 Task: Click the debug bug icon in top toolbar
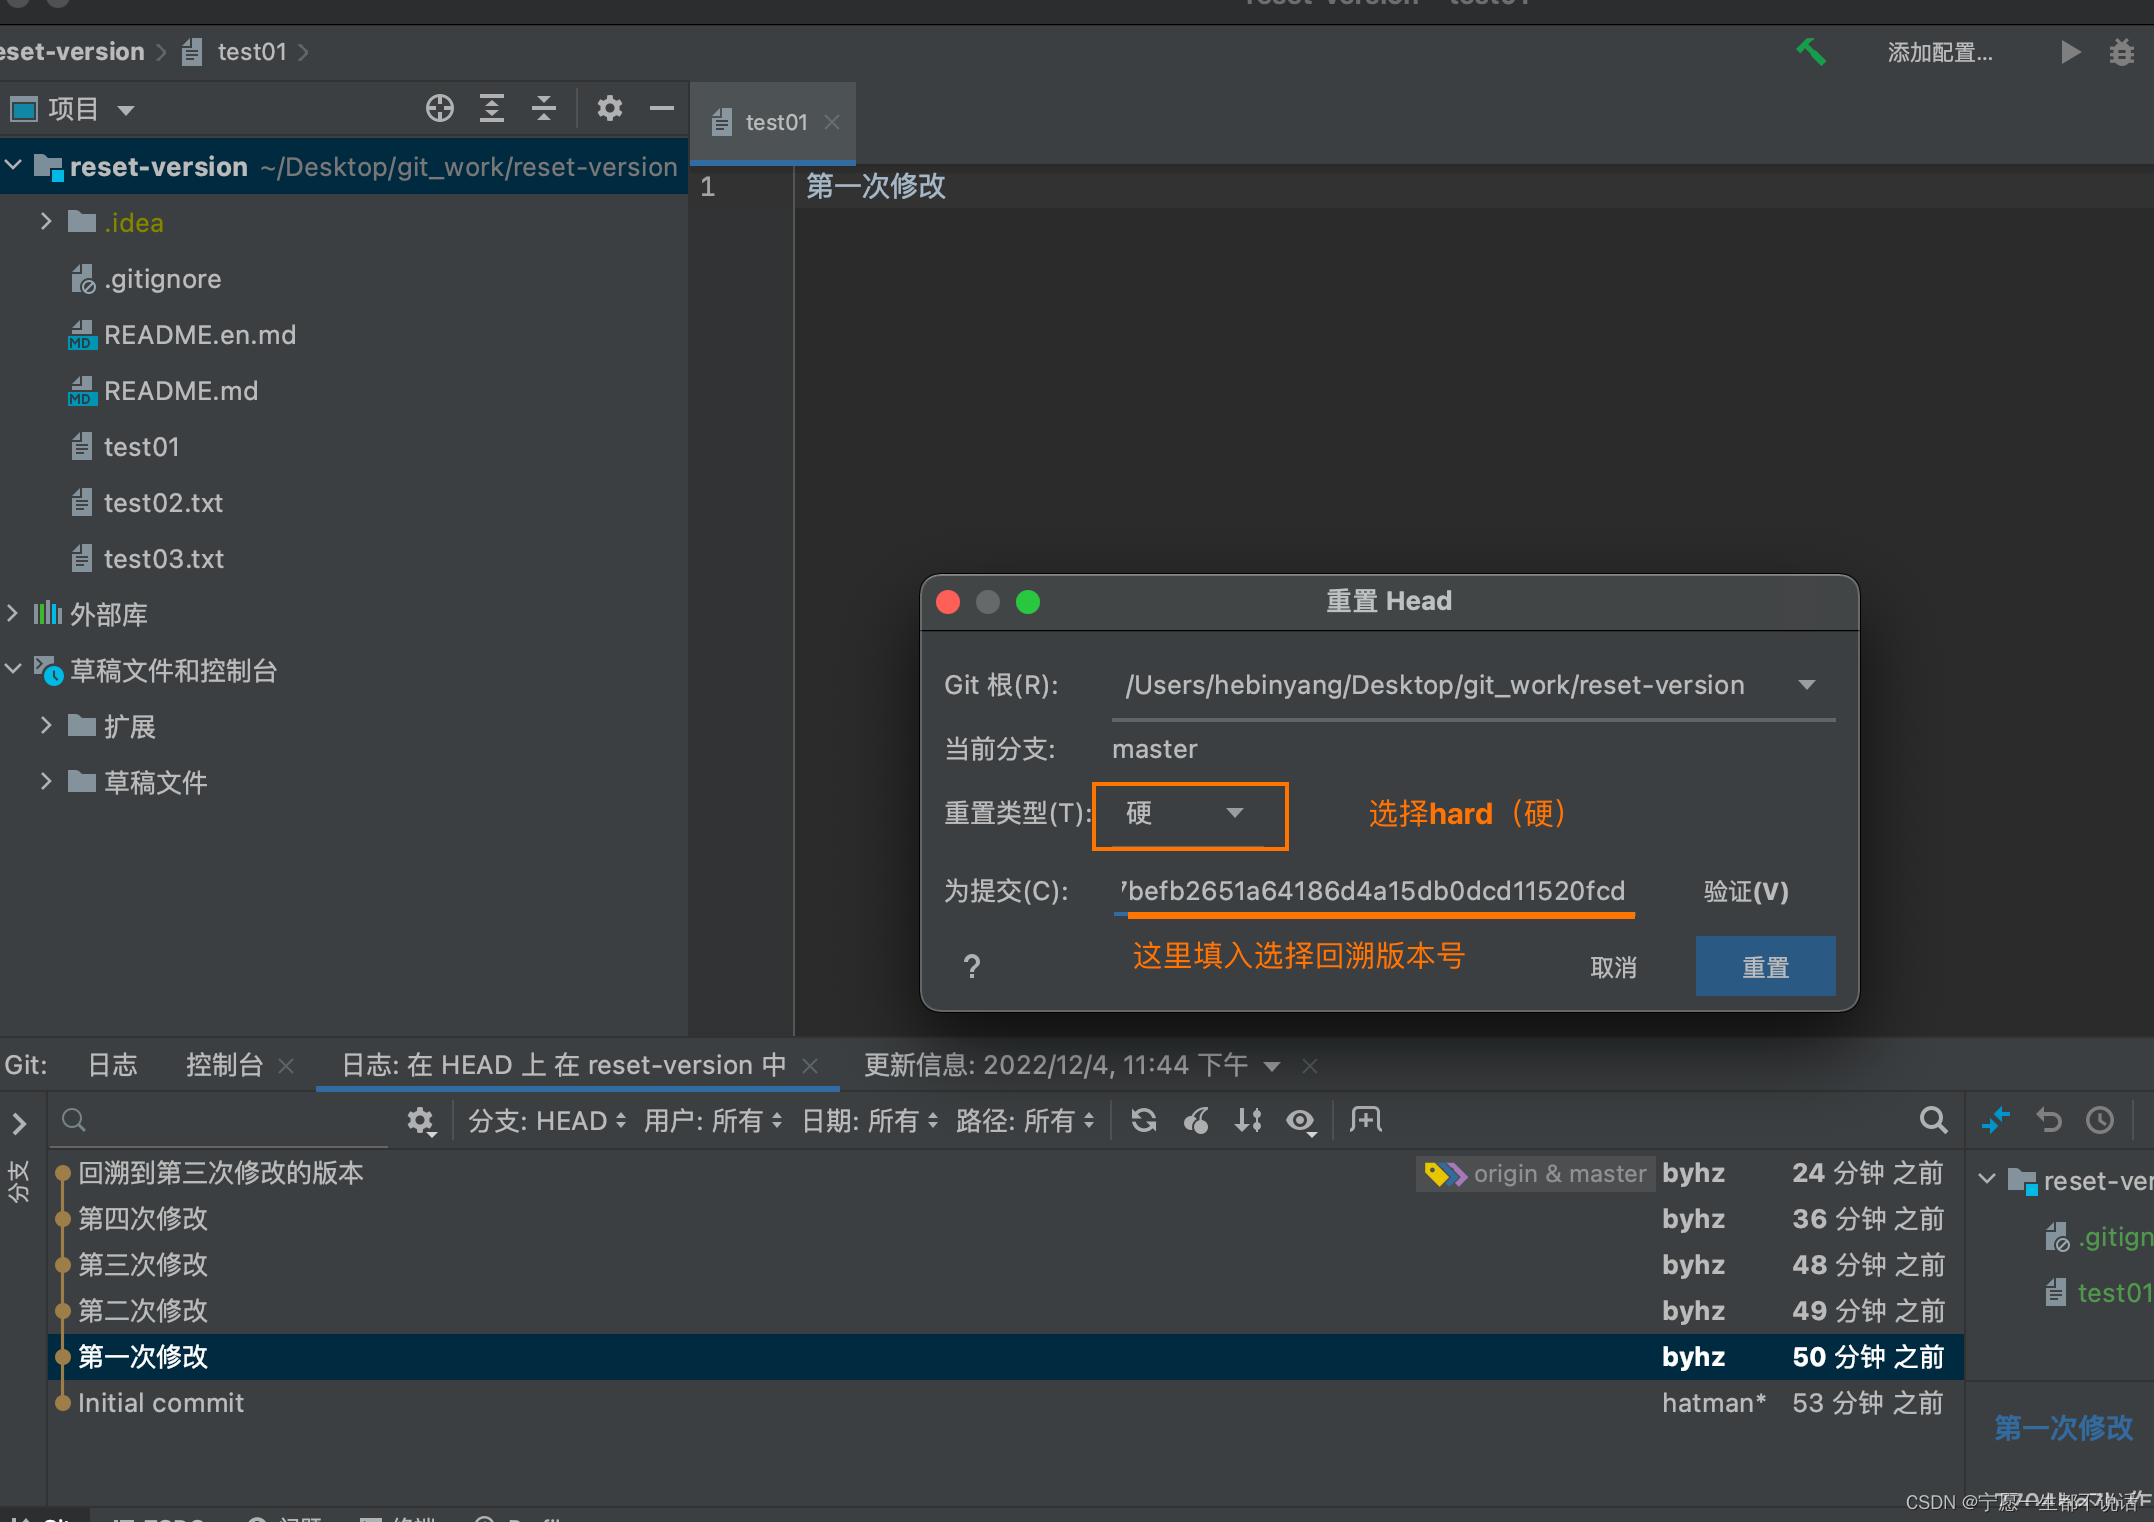2122,52
